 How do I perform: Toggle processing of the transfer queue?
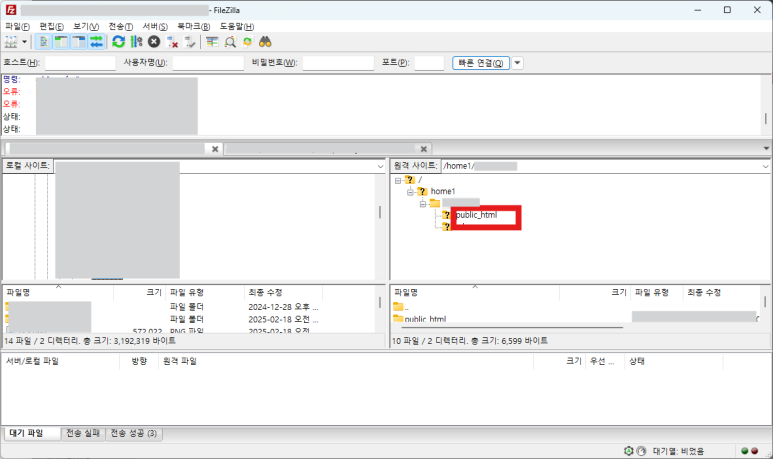click(x=136, y=42)
